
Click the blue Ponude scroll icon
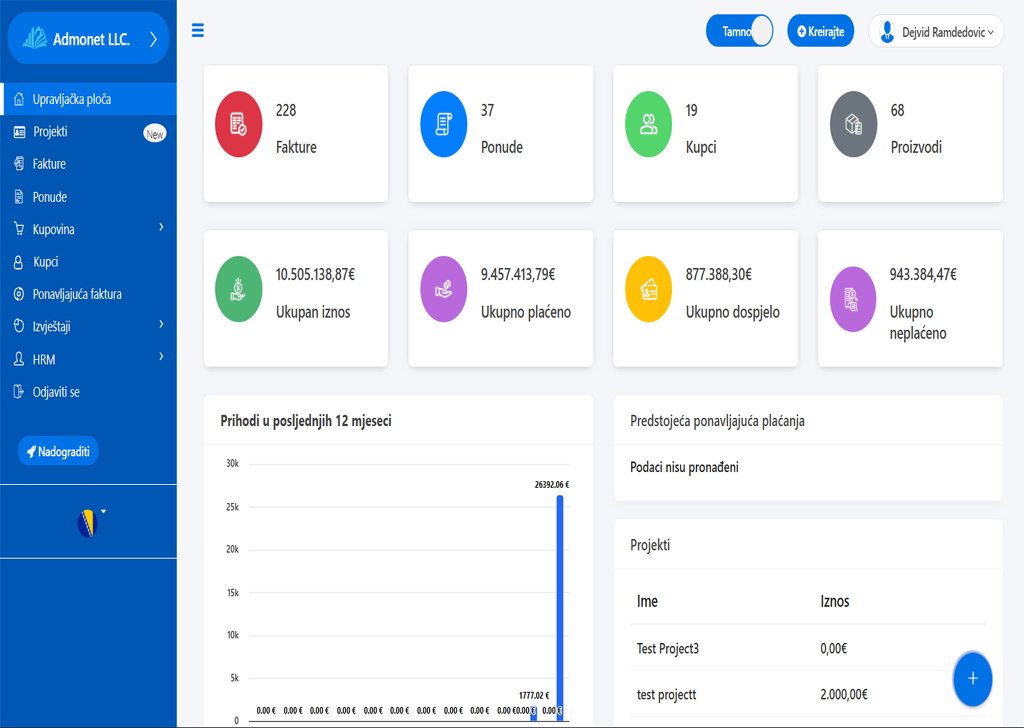point(443,124)
